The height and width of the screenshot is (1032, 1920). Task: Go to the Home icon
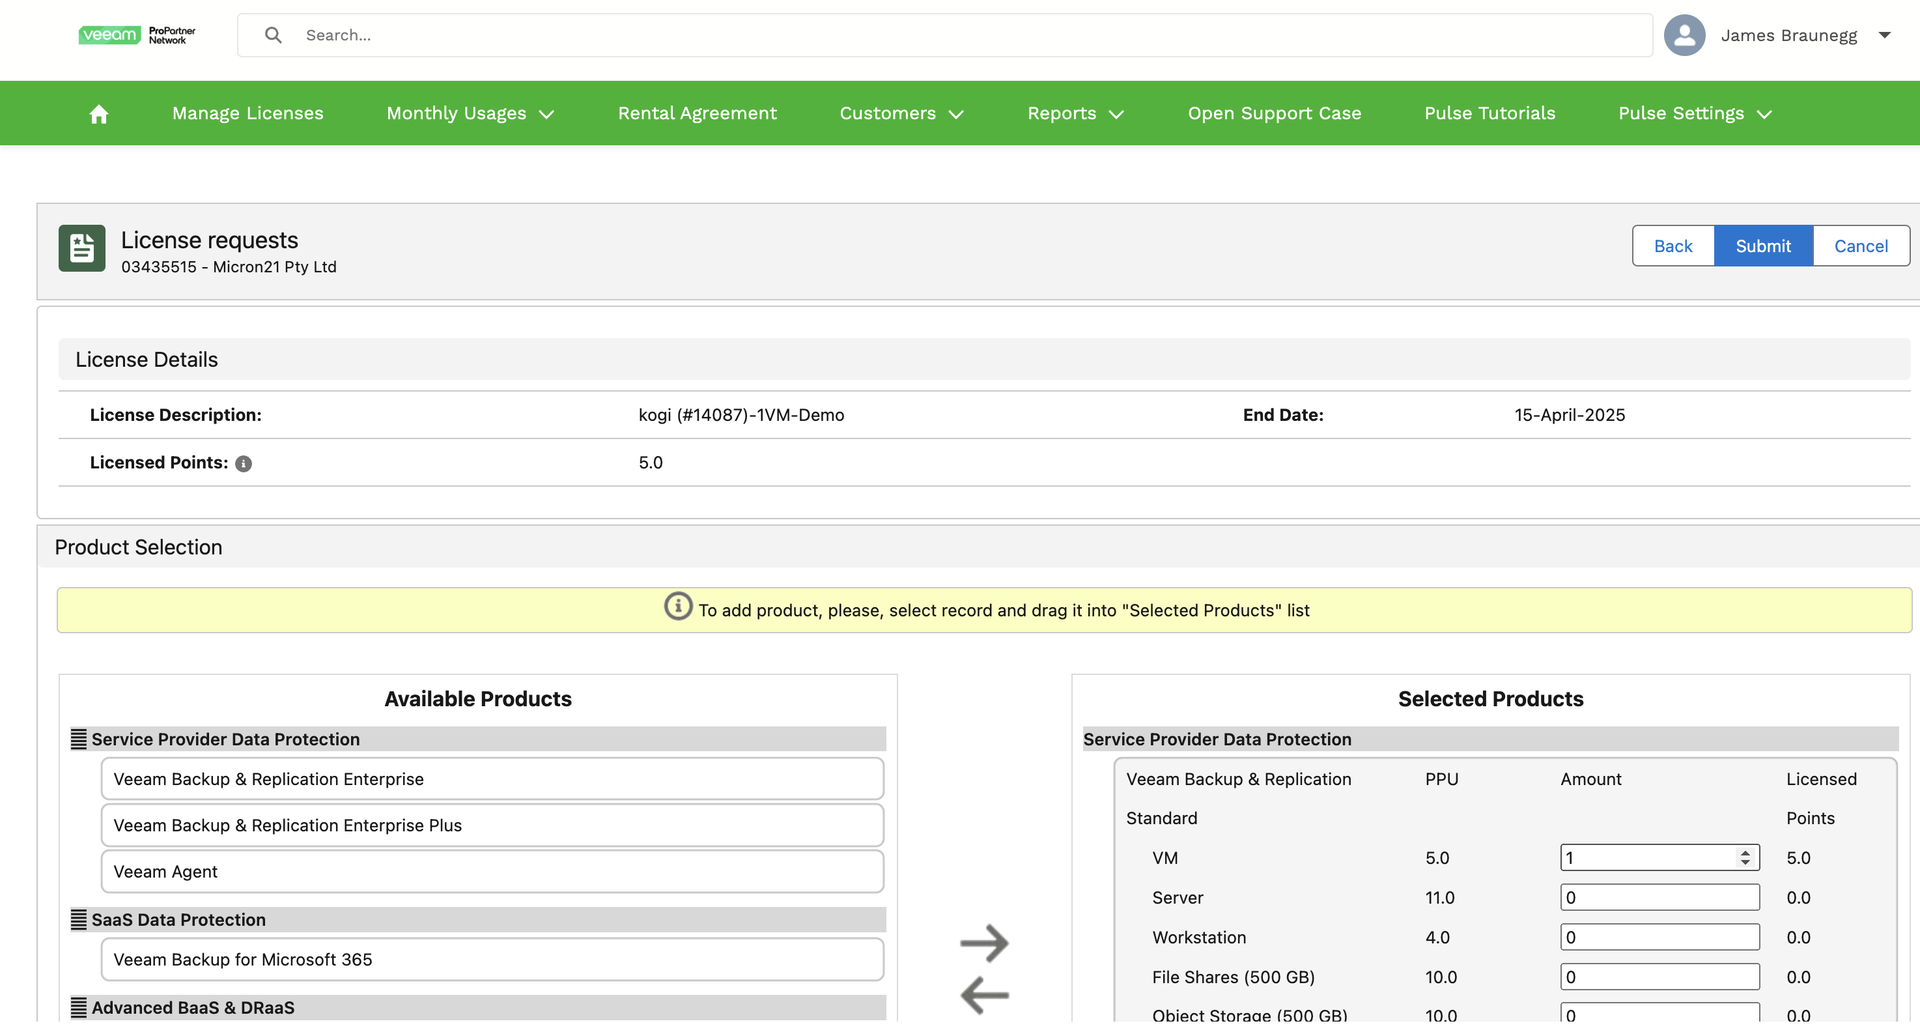[x=99, y=114]
